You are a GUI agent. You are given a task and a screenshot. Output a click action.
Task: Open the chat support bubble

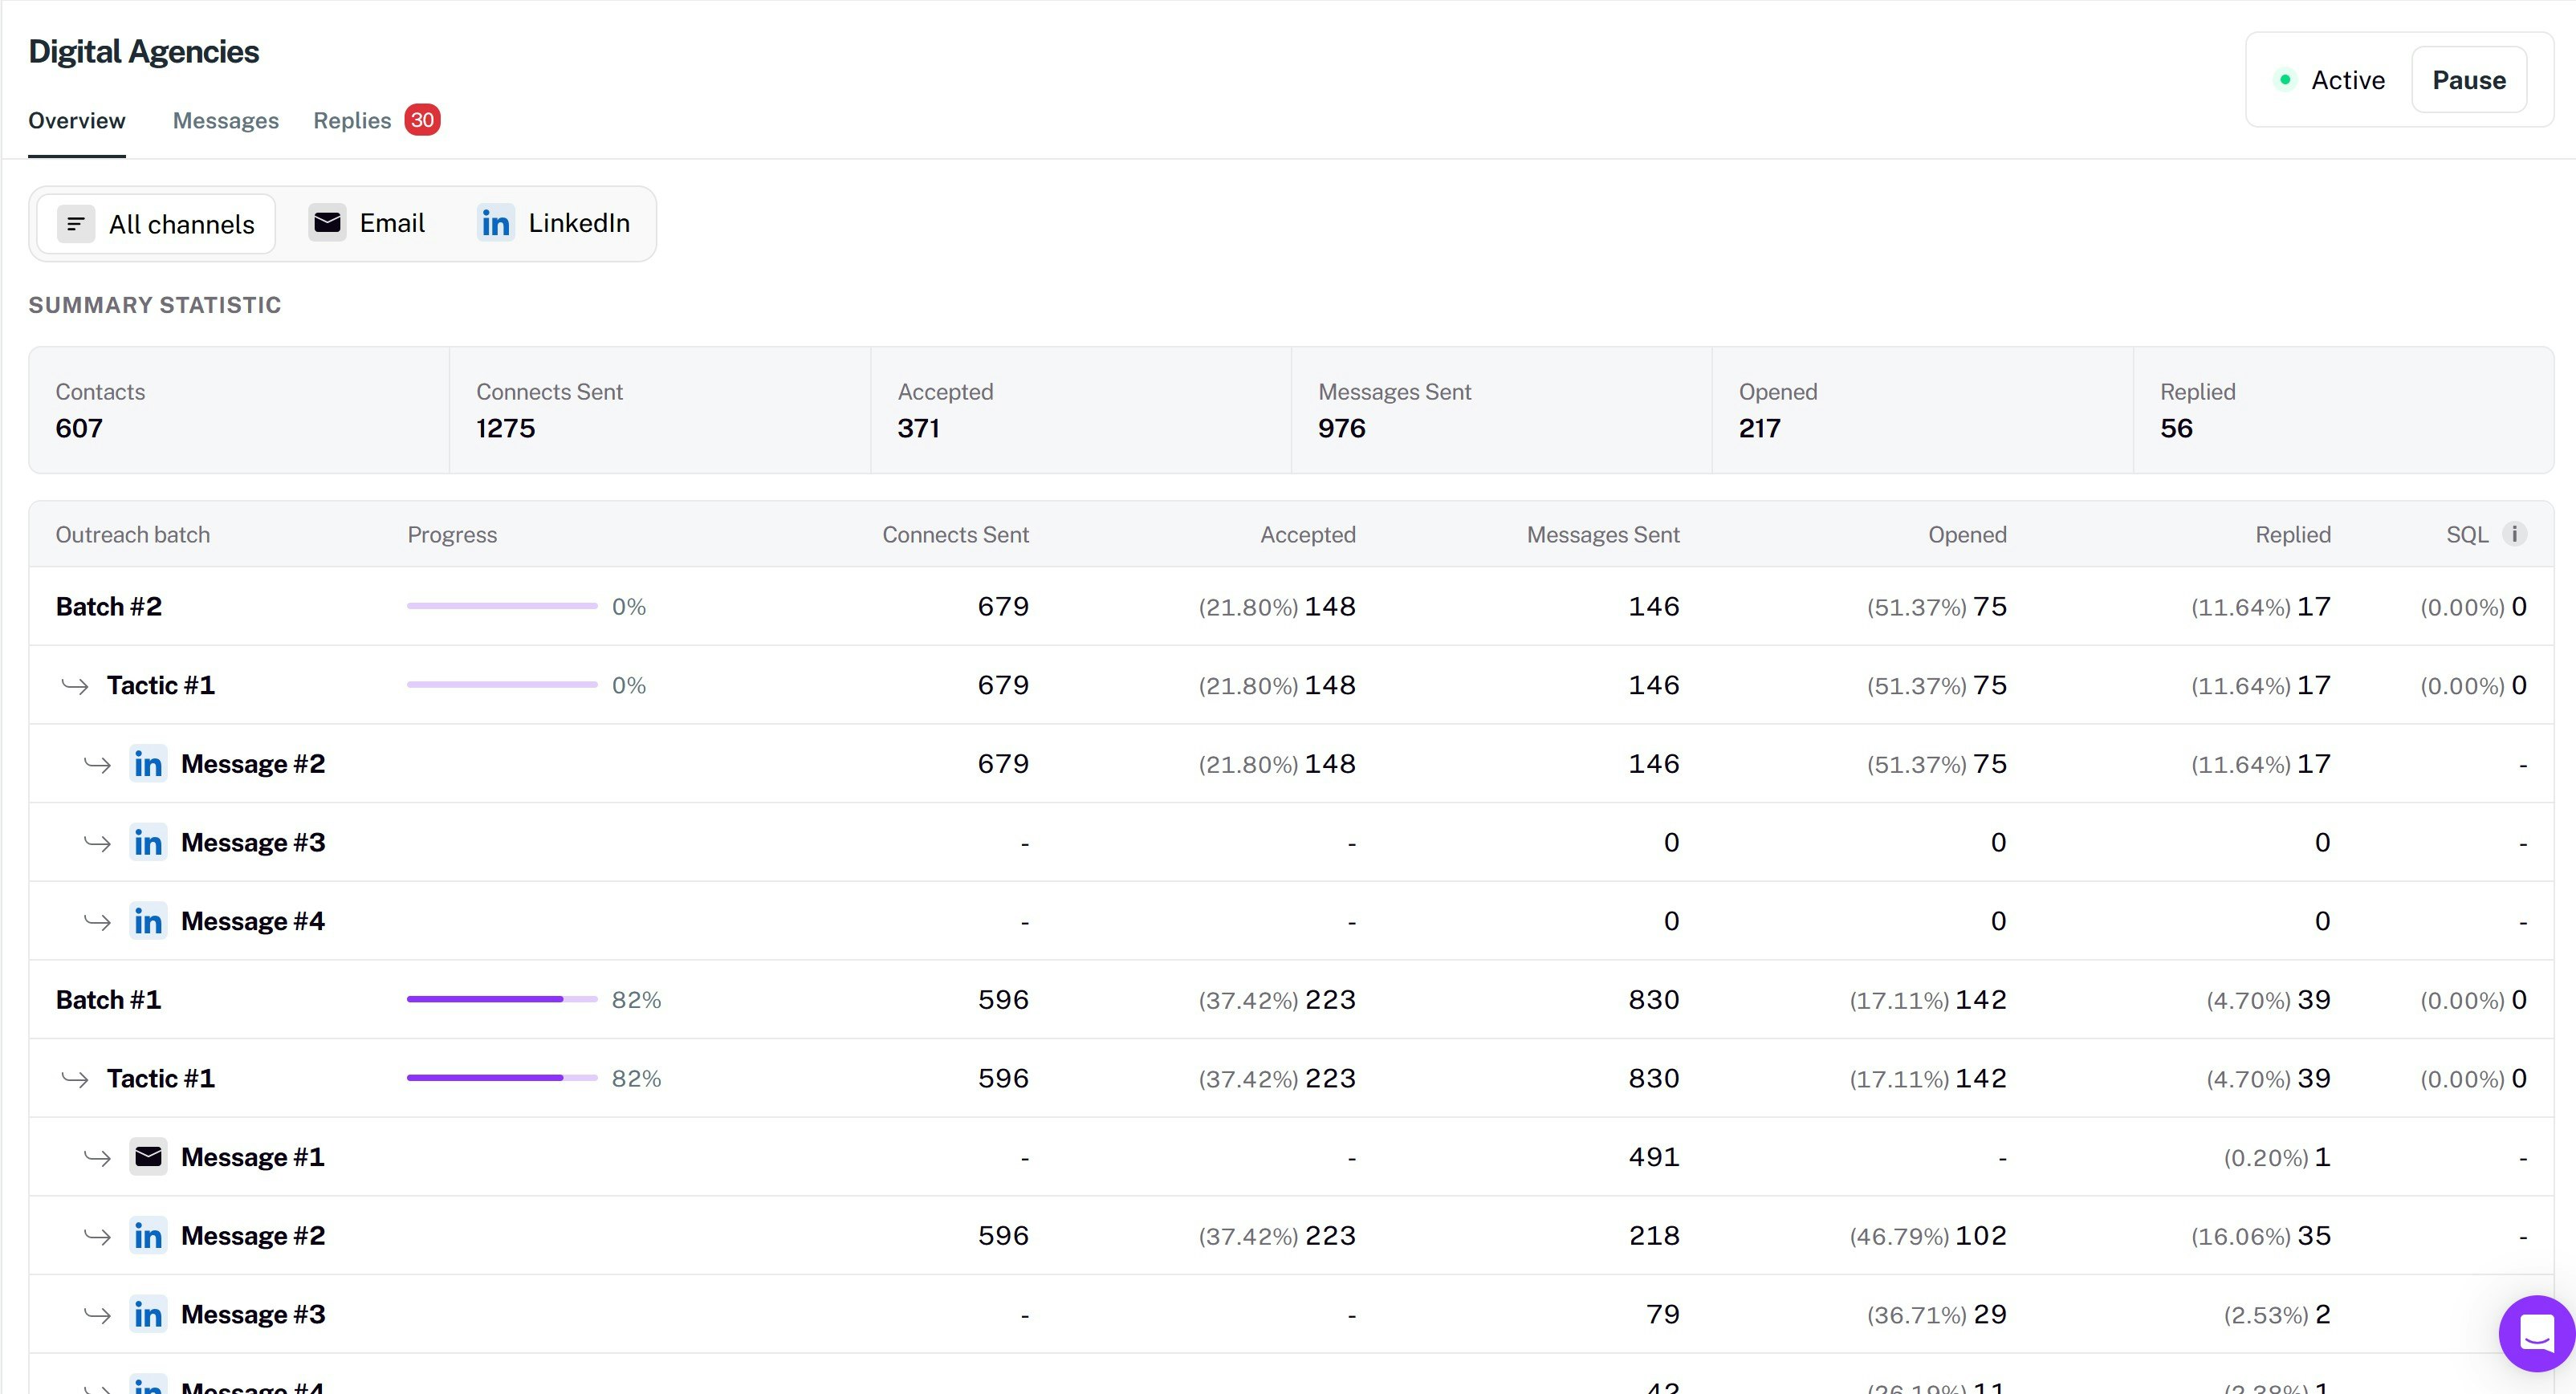(2536, 1333)
